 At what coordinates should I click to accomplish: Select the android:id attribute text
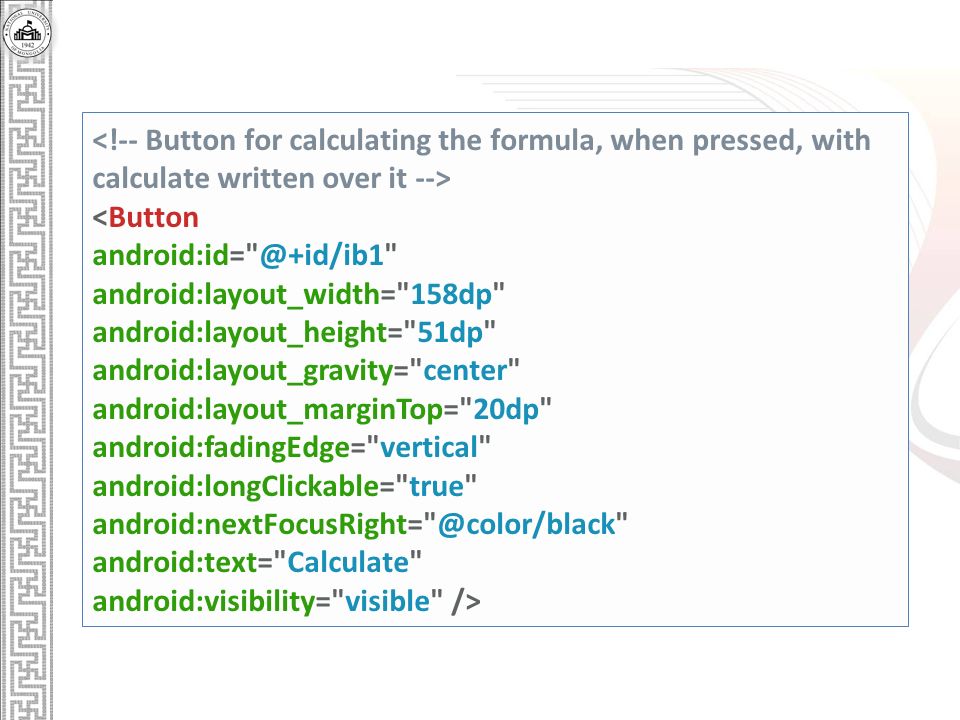[x=160, y=255]
